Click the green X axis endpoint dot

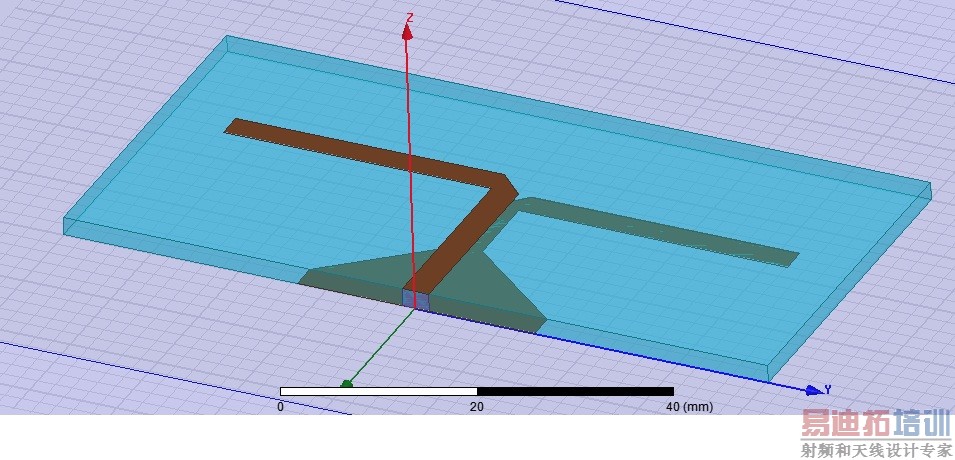tap(347, 384)
